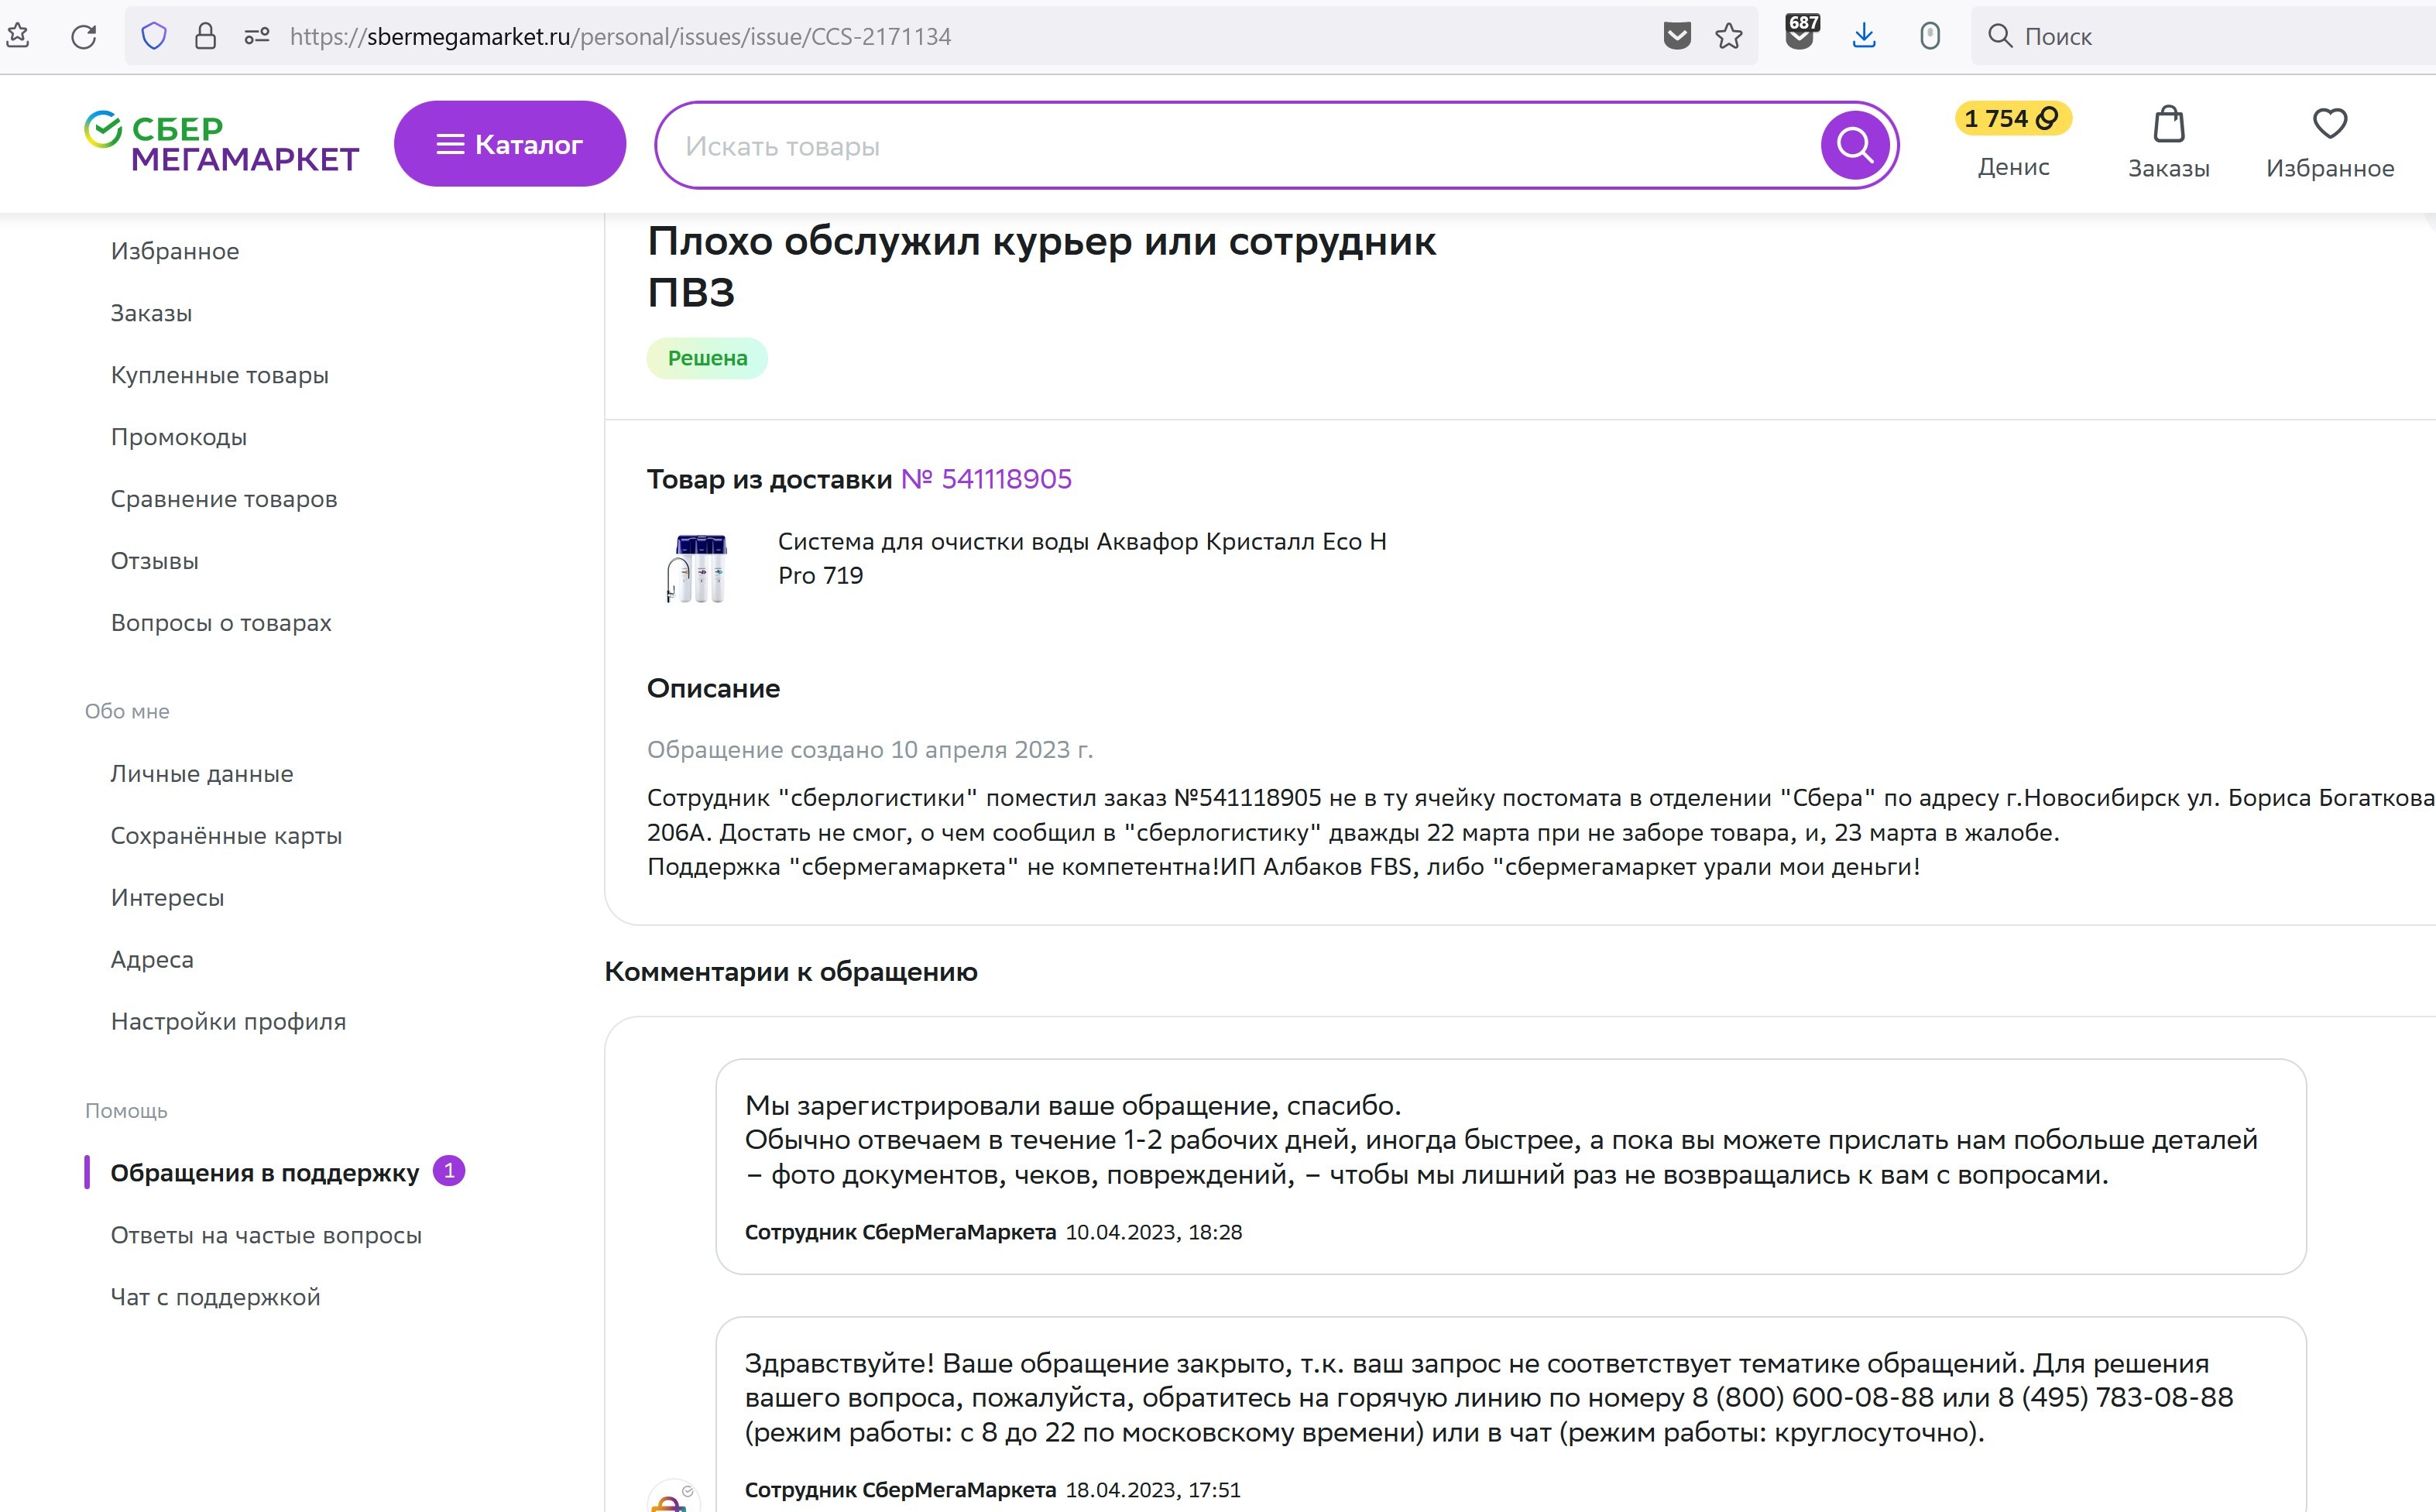
Task: Click timestamp 18.04.2023, 17:51
Action: 1153,1490
